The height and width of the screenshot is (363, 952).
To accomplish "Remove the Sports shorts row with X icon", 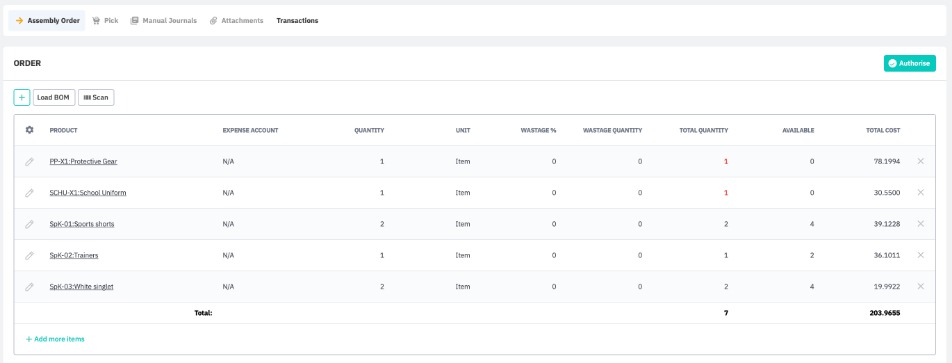I will click(920, 223).
